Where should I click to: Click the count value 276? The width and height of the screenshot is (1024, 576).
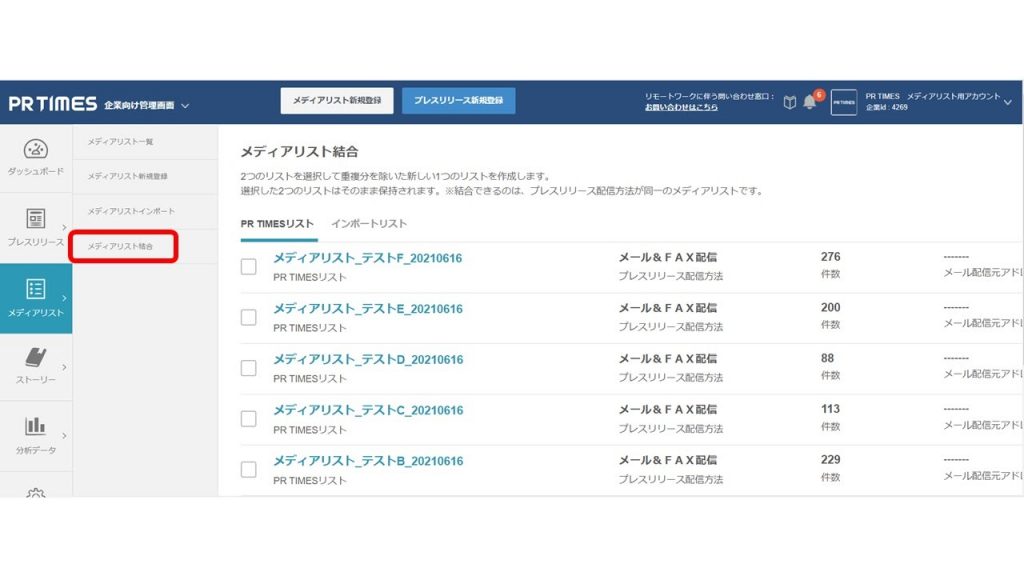[831, 257]
